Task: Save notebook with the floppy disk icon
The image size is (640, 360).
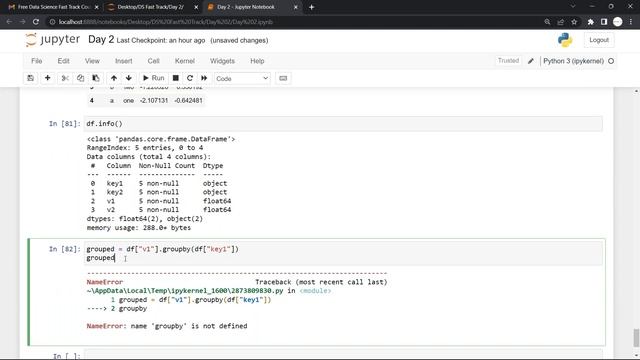Action: (31, 78)
